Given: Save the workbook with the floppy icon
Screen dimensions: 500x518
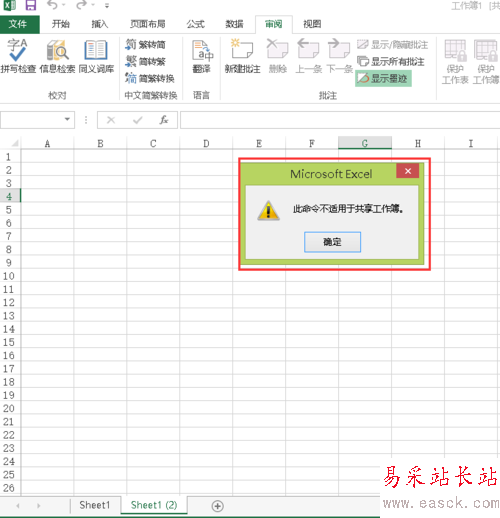Looking at the screenshot, I should pyautogui.click(x=31, y=5).
